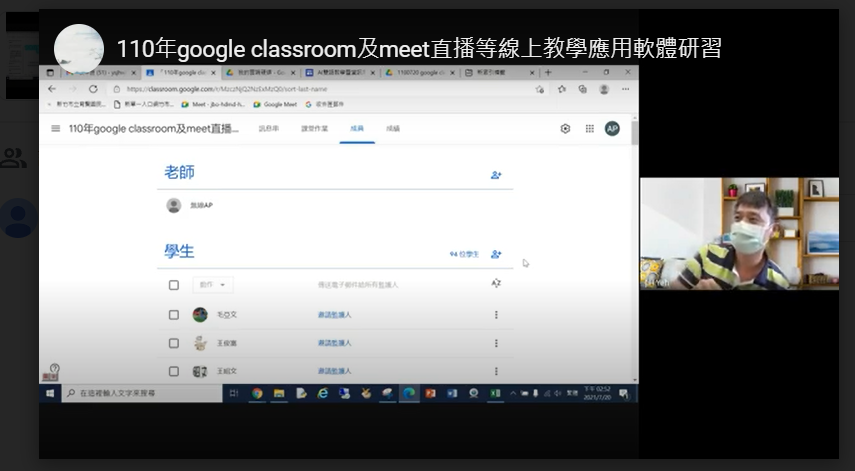Invite a teacher with the 老師 add-person icon

(x=496, y=175)
